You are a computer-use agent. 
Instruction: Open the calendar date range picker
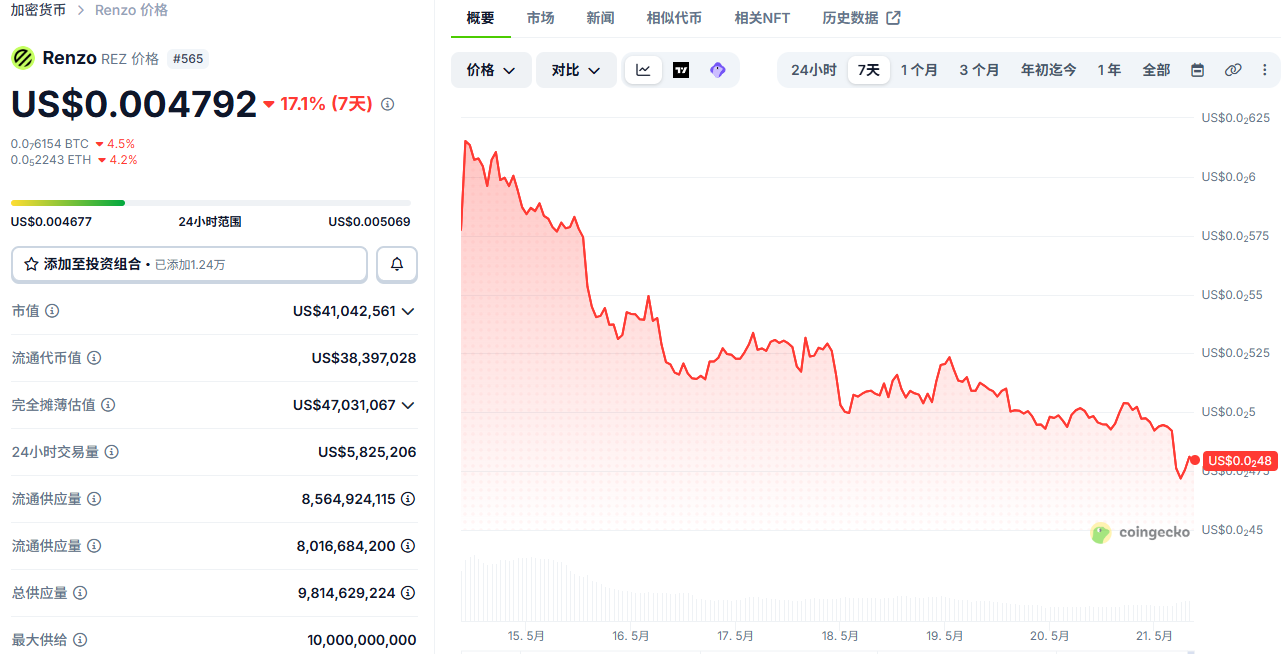click(x=1197, y=70)
